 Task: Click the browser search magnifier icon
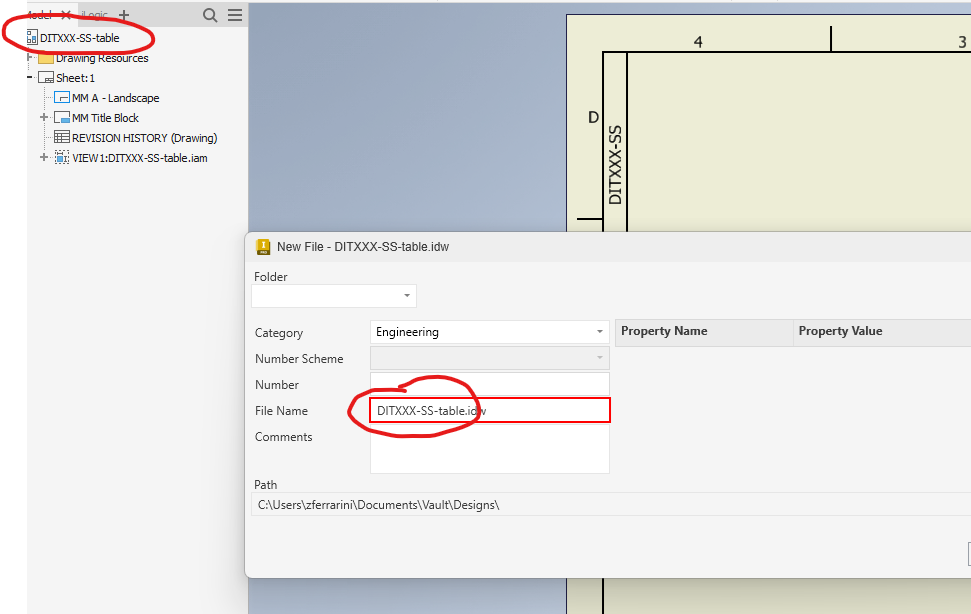pyautogui.click(x=209, y=15)
